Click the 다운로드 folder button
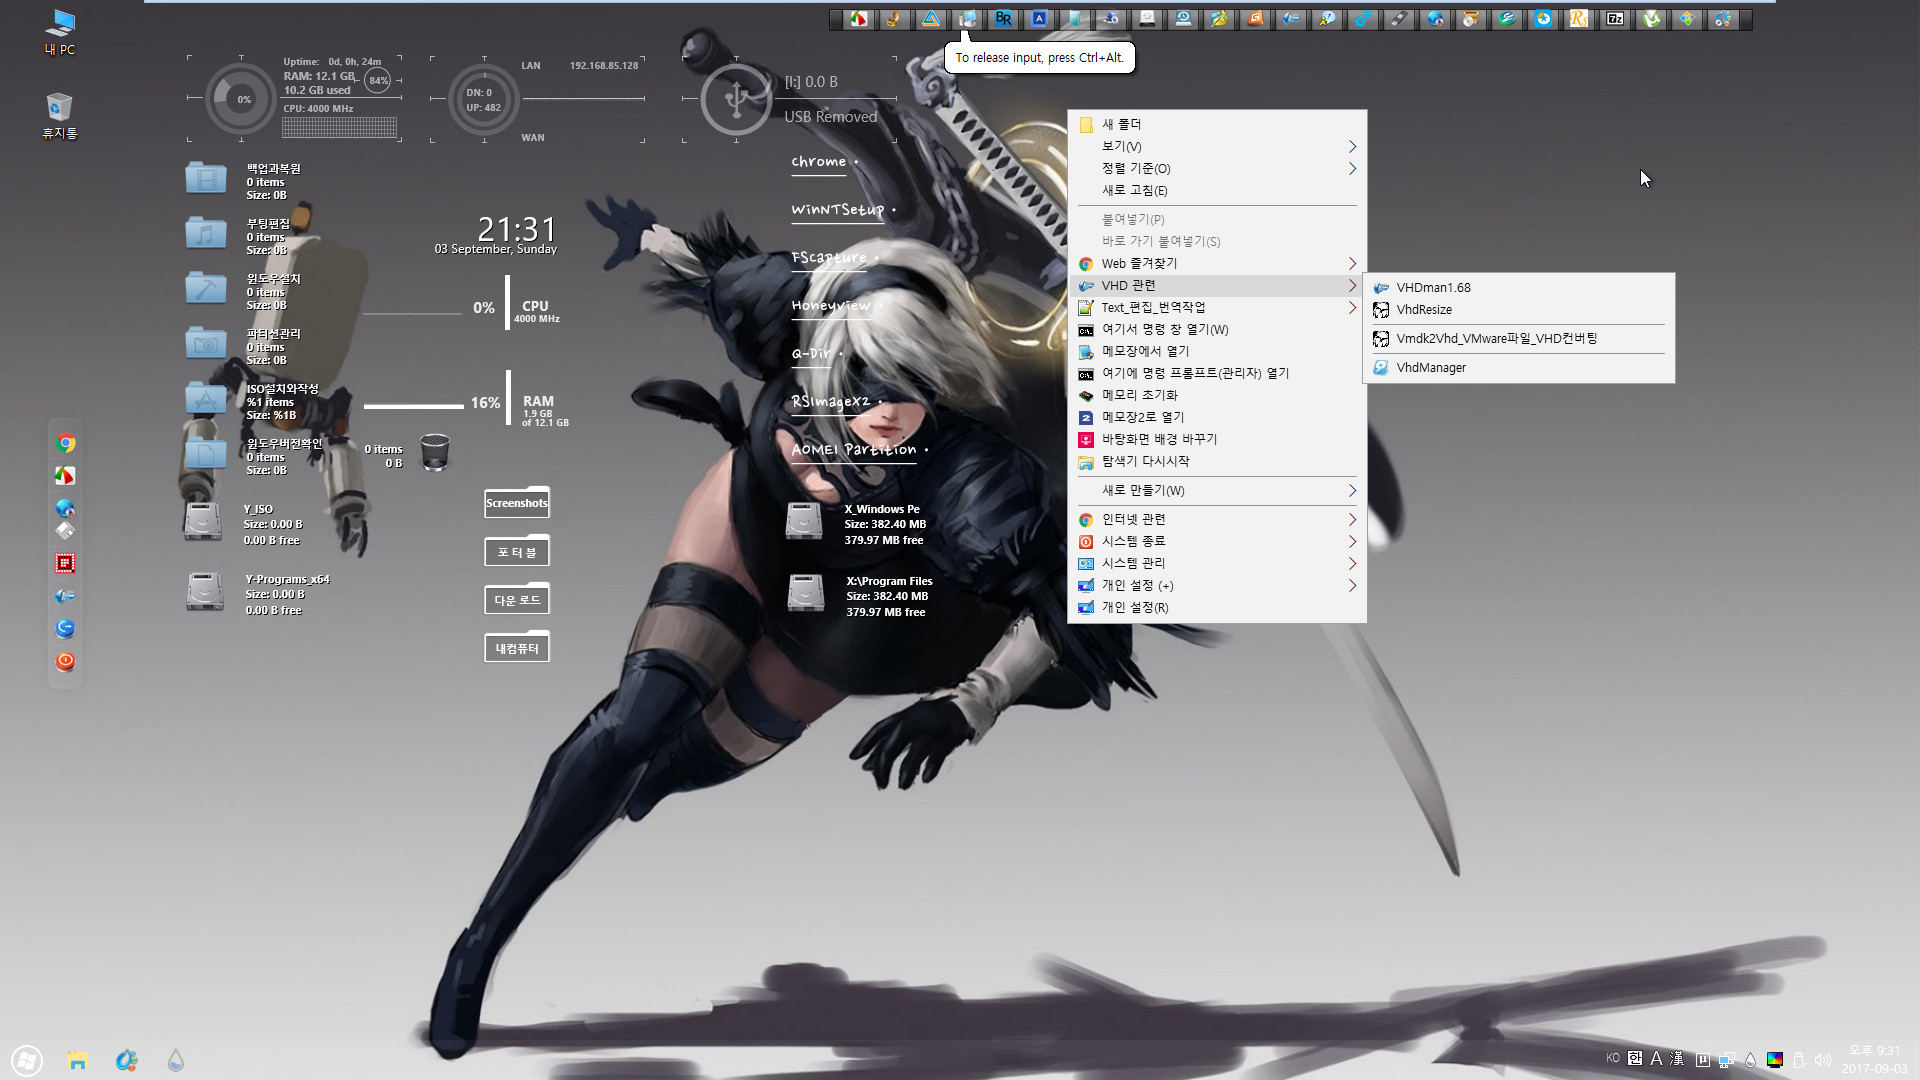 (x=517, y=599)
